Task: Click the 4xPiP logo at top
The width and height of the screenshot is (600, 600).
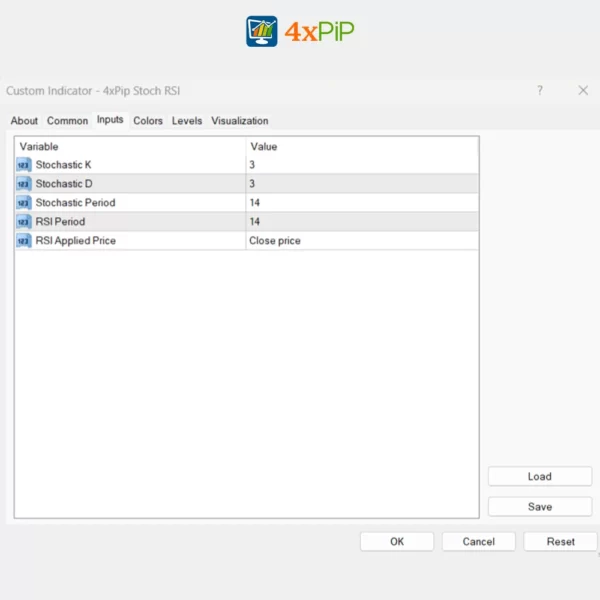Action: pyautogui.click(x=300, y=32)
